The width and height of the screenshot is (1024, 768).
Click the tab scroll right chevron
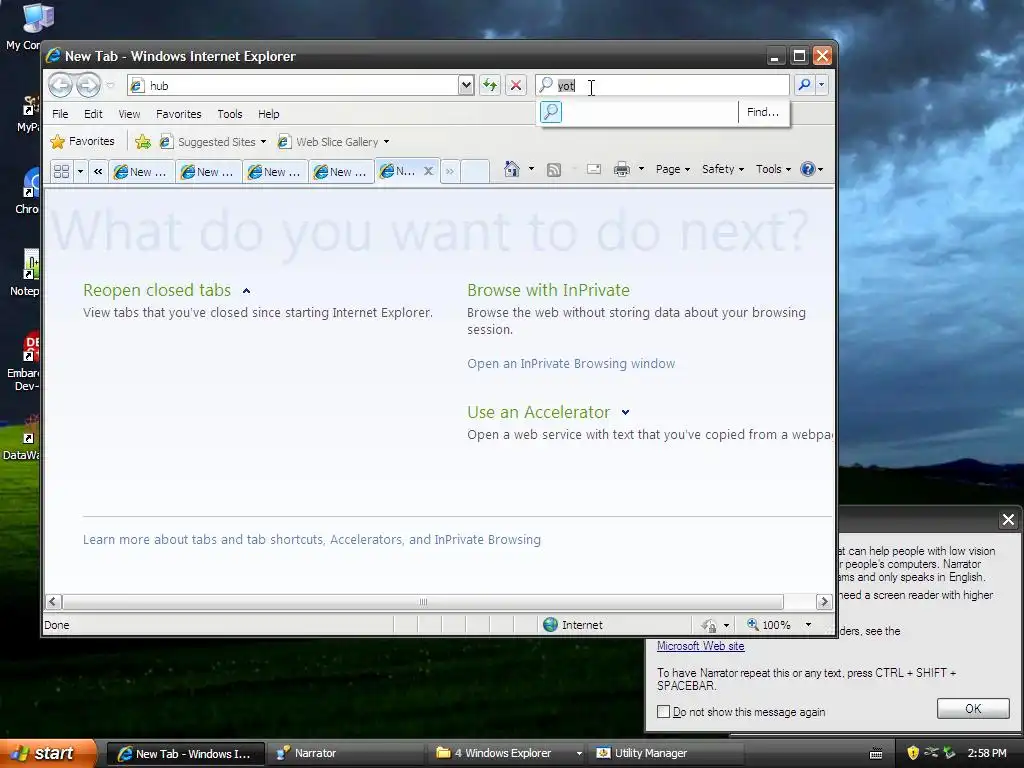click(x=450, y=172)
